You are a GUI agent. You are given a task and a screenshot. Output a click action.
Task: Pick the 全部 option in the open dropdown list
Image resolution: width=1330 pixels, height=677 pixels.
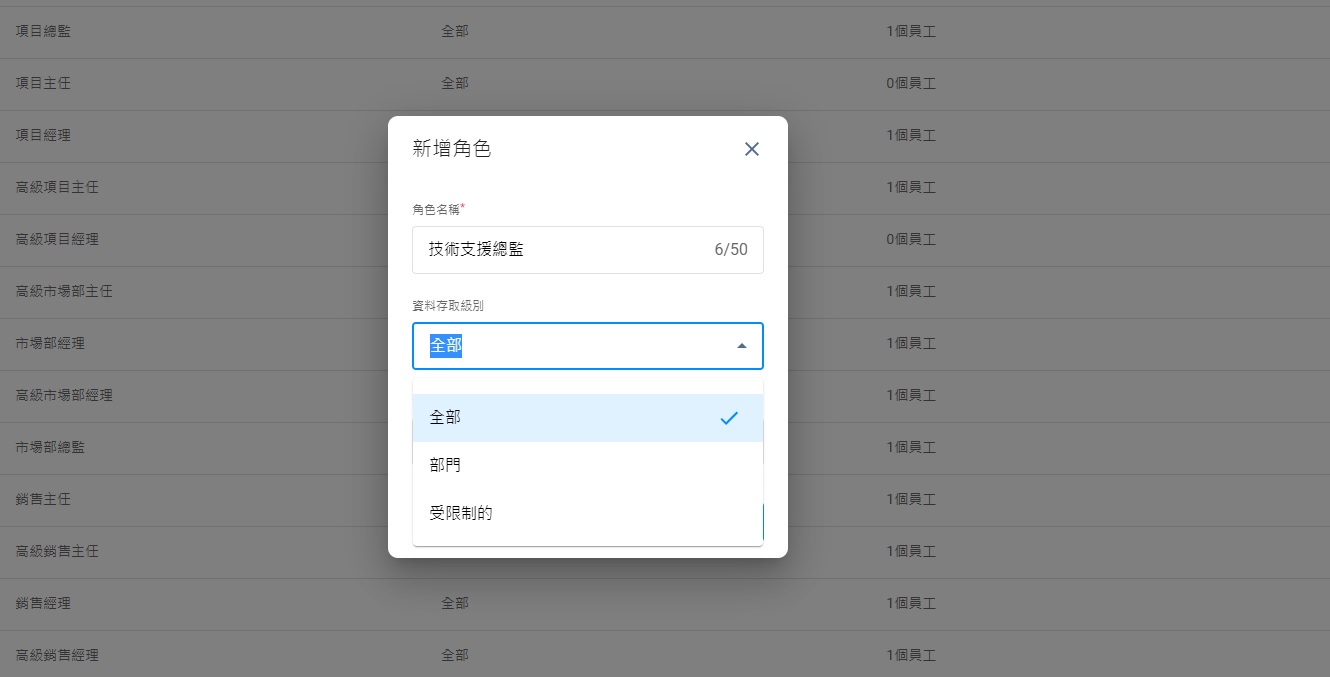[x=446, y=418]
